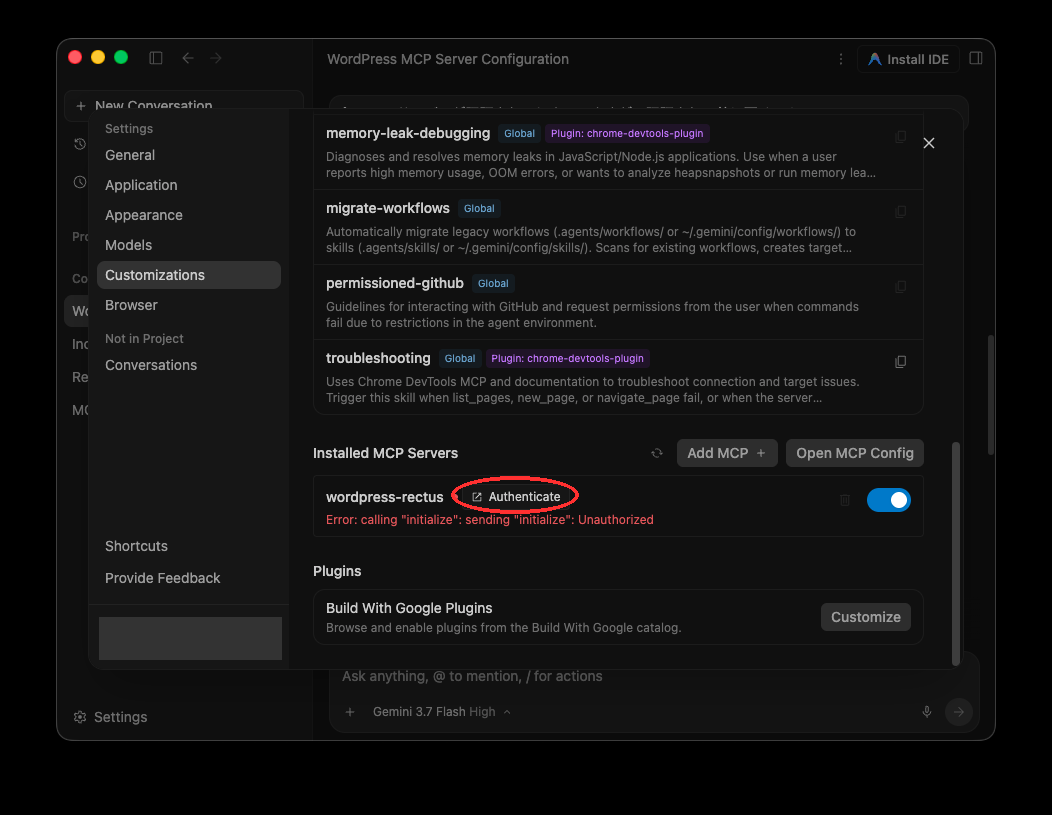Click the Global badge on migrate-workflows

(479, 209)
